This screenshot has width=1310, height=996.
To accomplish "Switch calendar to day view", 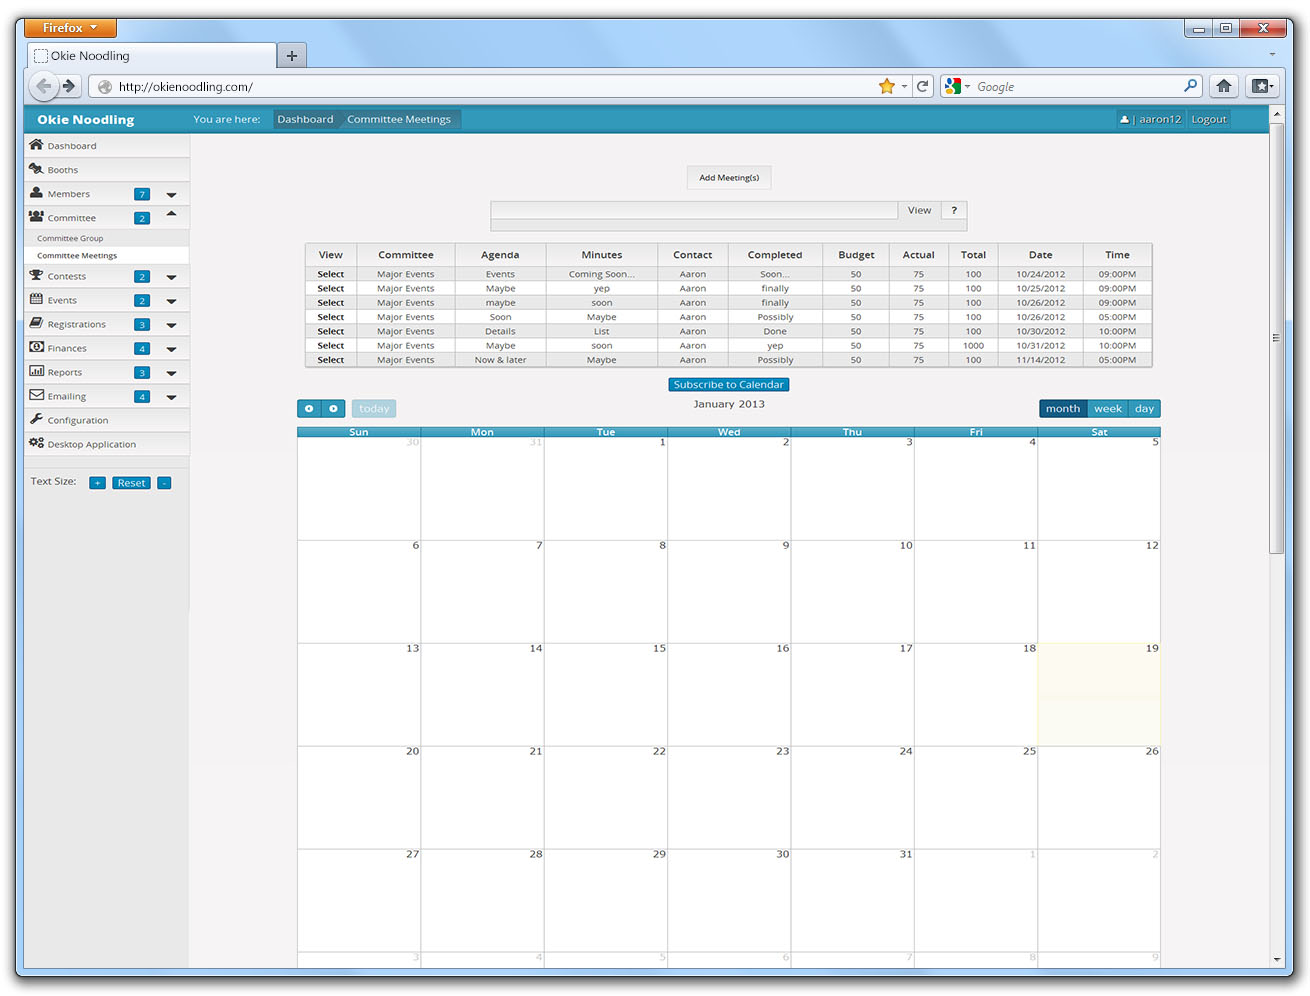I will (1144, 408).
